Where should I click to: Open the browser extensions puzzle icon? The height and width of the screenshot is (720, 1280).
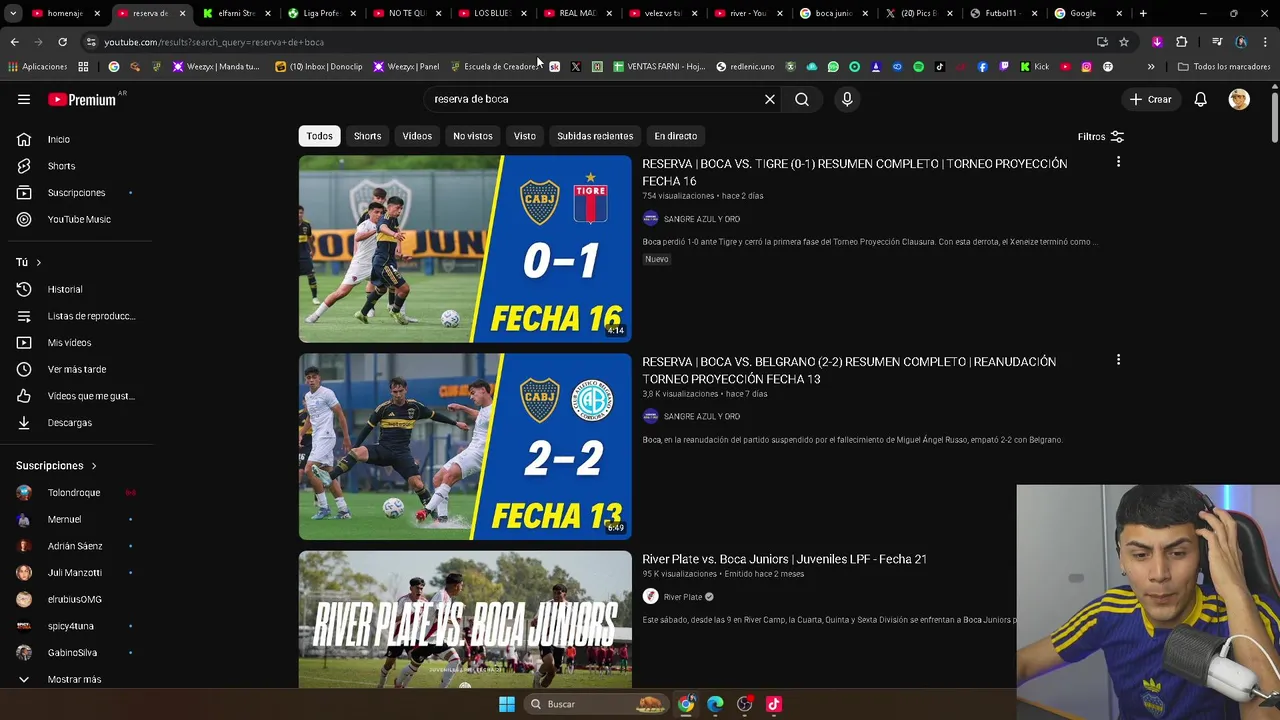click(1181, 42)
